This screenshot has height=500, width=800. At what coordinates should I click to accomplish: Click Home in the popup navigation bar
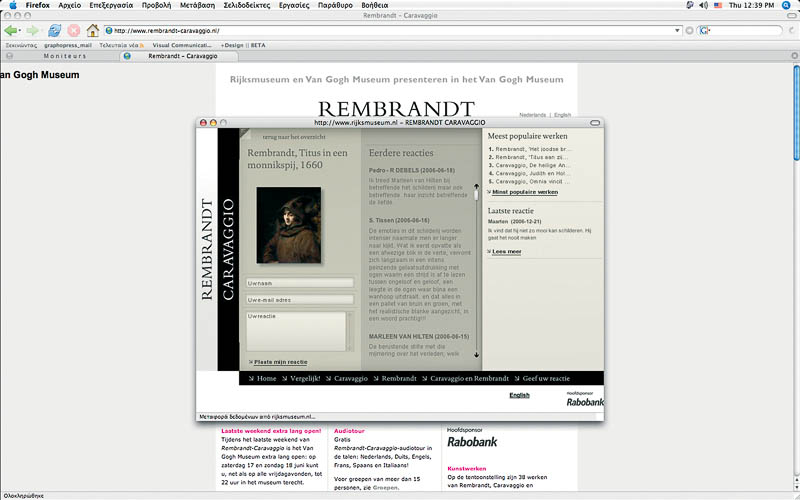coord(266,379)
